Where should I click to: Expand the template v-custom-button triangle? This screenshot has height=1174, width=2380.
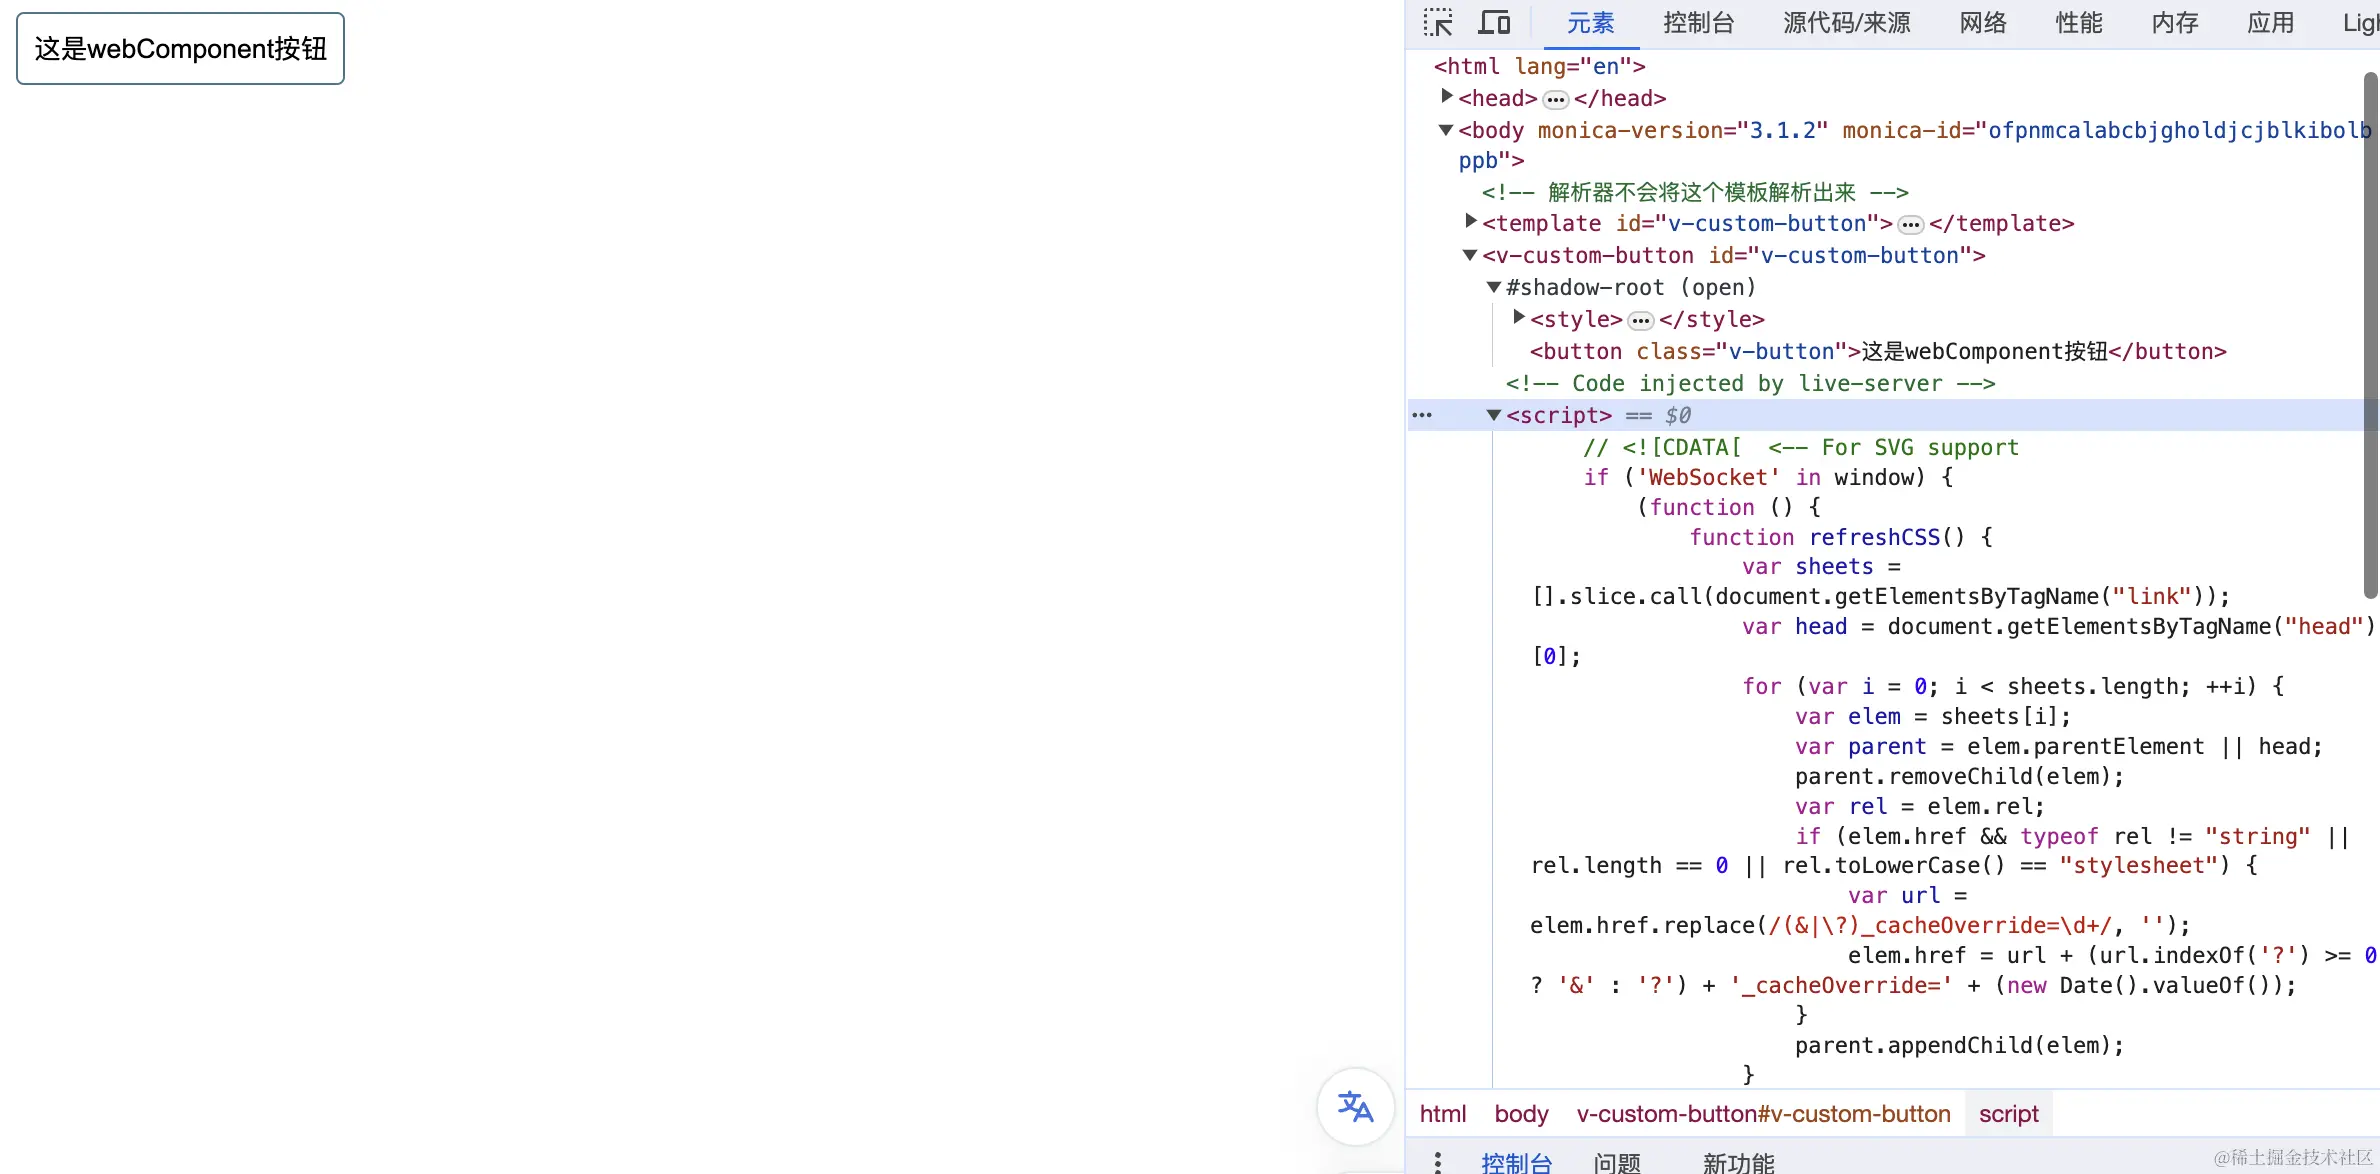coord(1470,222)
